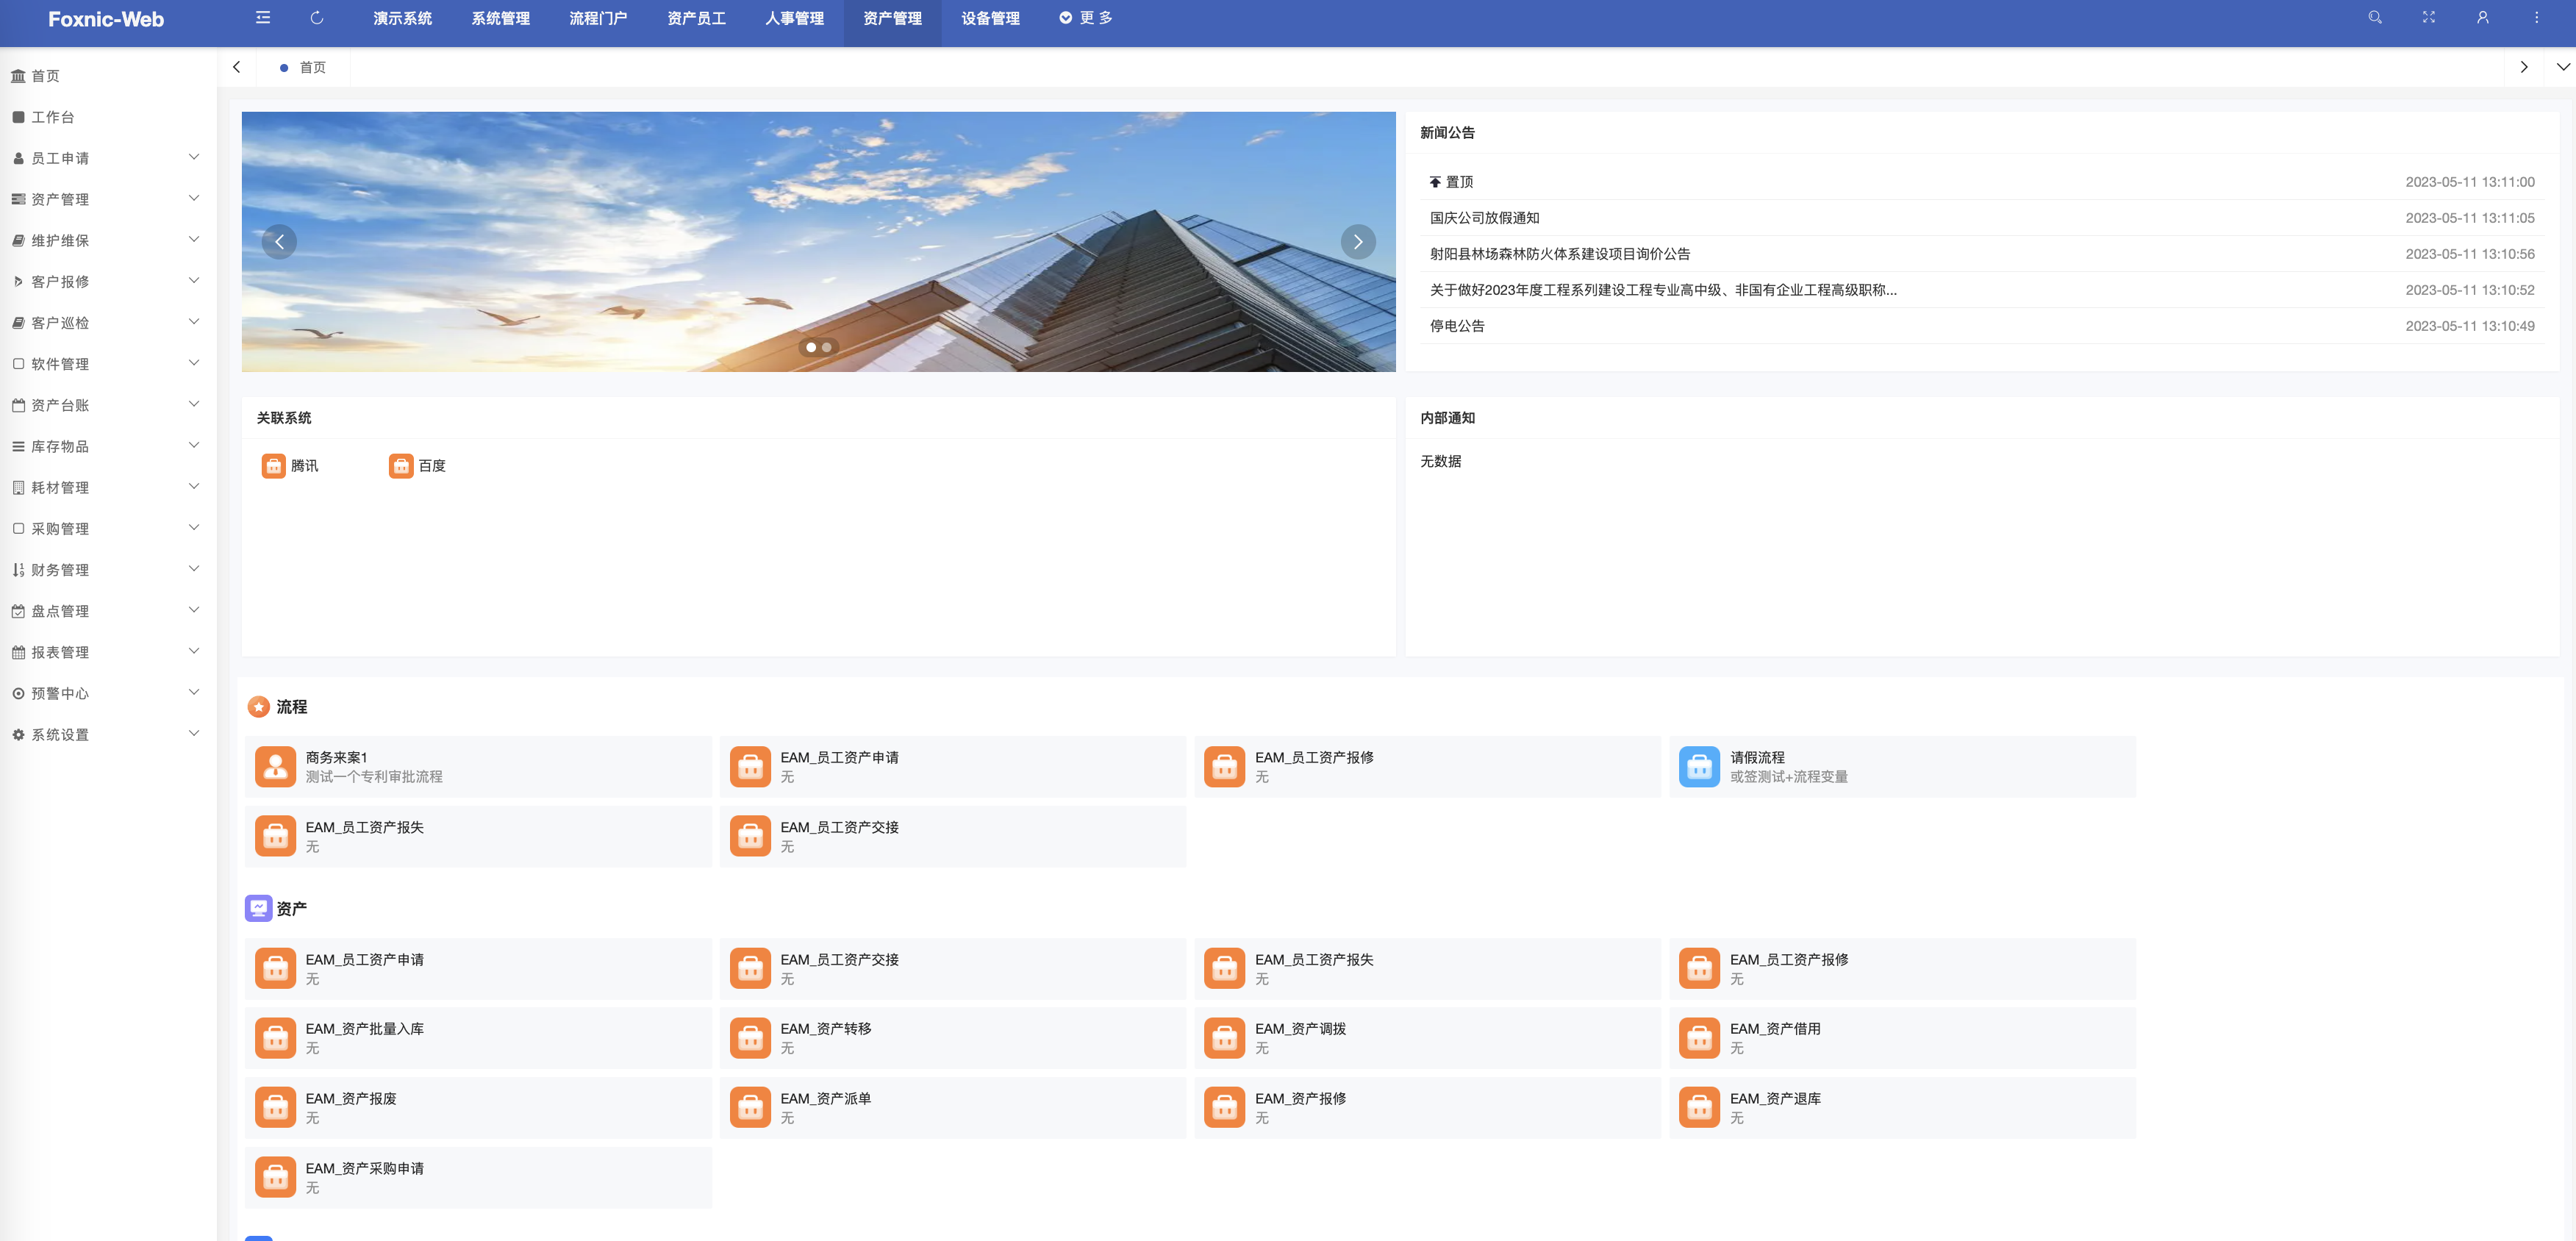Go to 首页 in the sidebar

tap(46, 75)
